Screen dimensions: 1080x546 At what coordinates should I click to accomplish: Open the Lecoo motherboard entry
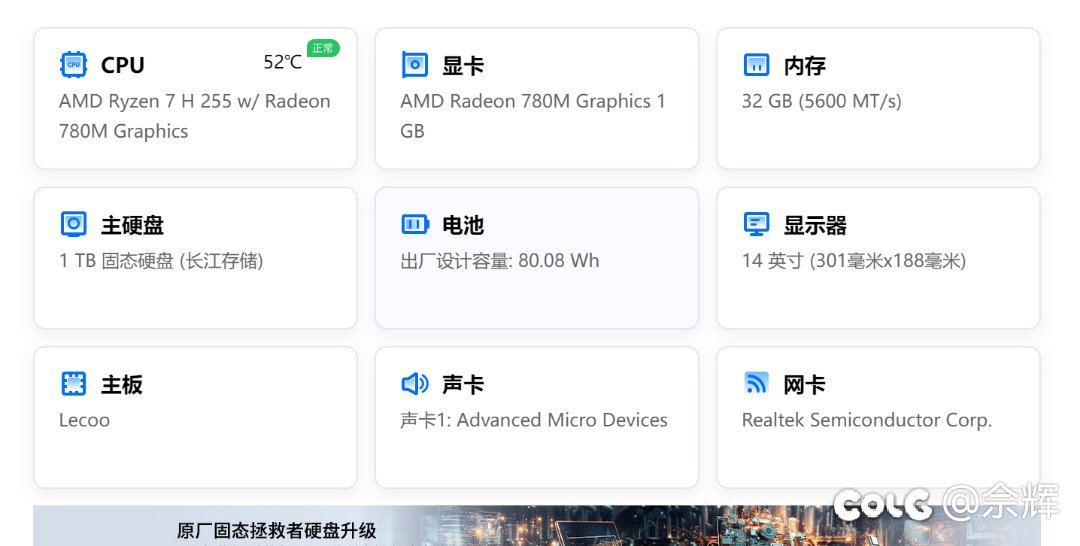tap(84, 420)
